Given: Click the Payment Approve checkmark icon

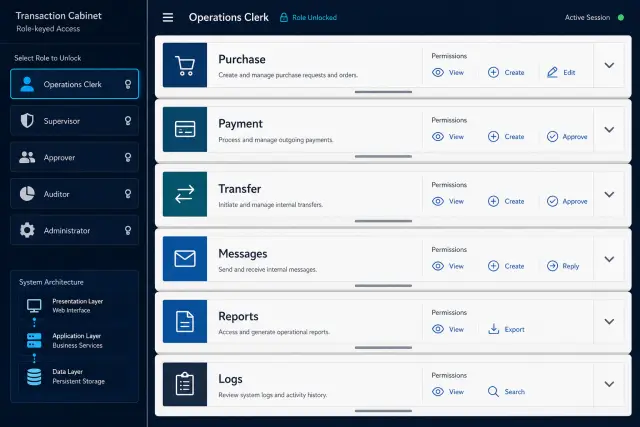Looking at the screenshot, I should tap(552, 136).
